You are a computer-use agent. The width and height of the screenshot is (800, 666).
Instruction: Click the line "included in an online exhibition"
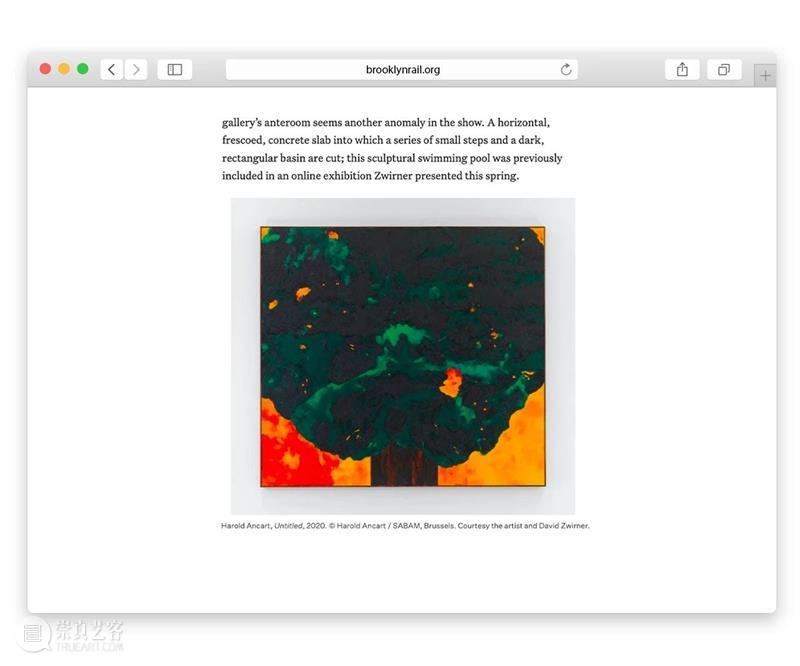coord(370,176)
